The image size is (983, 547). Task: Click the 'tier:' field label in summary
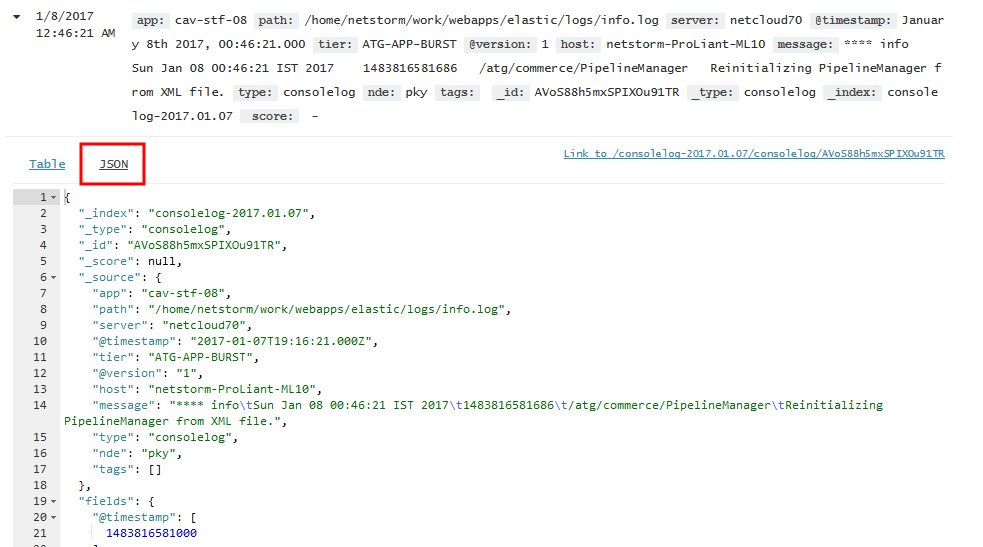coord(335,44)
